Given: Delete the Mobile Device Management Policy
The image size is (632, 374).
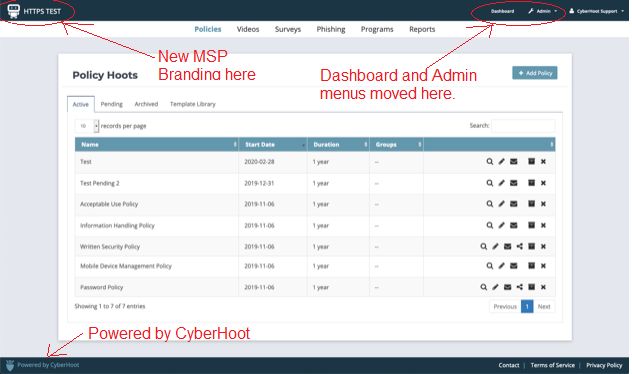Looking at the screenshot, I should tap(543, 266).
